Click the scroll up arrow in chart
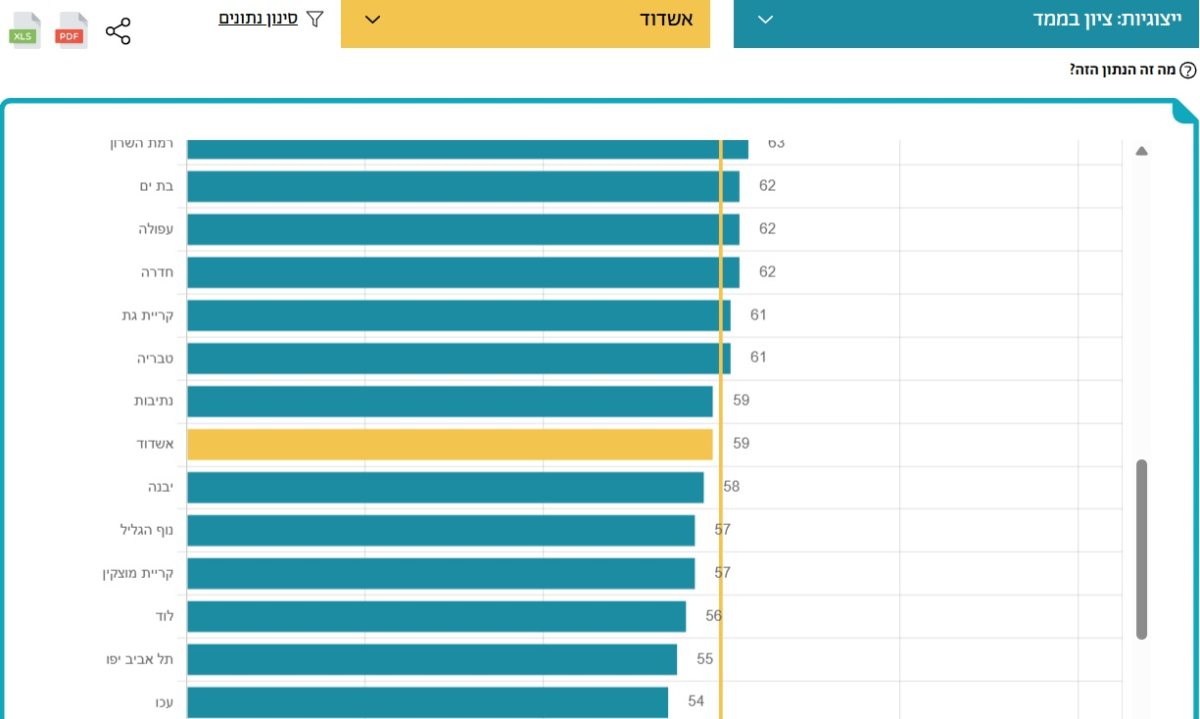This screenshot has height=719, width=1200. [1141, 152]
